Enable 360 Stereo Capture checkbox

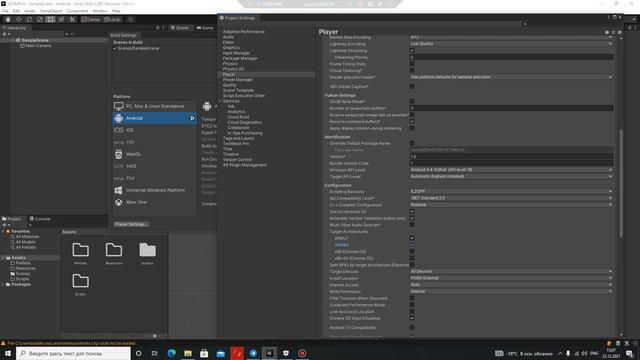[x=412, y=87]
